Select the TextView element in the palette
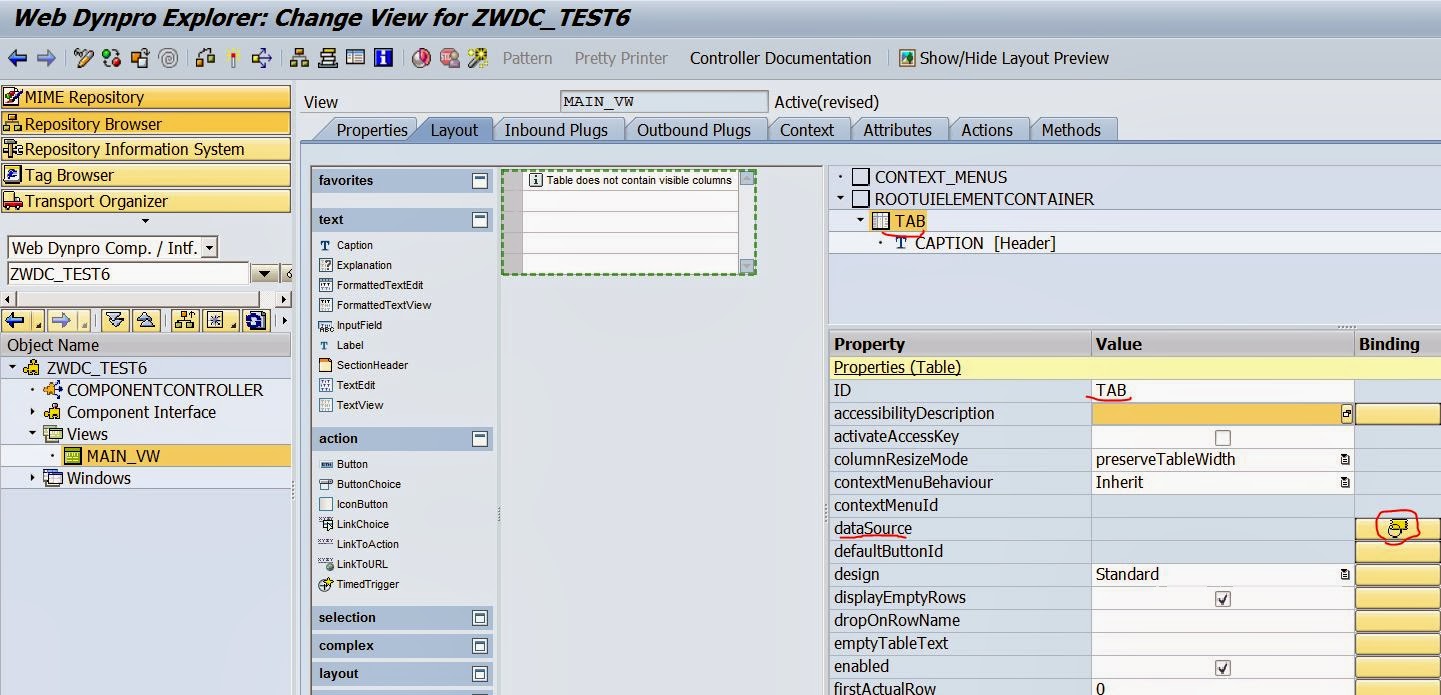This screenshot has width=1441, height=695. pyautogui.click(x=359, y=405)
